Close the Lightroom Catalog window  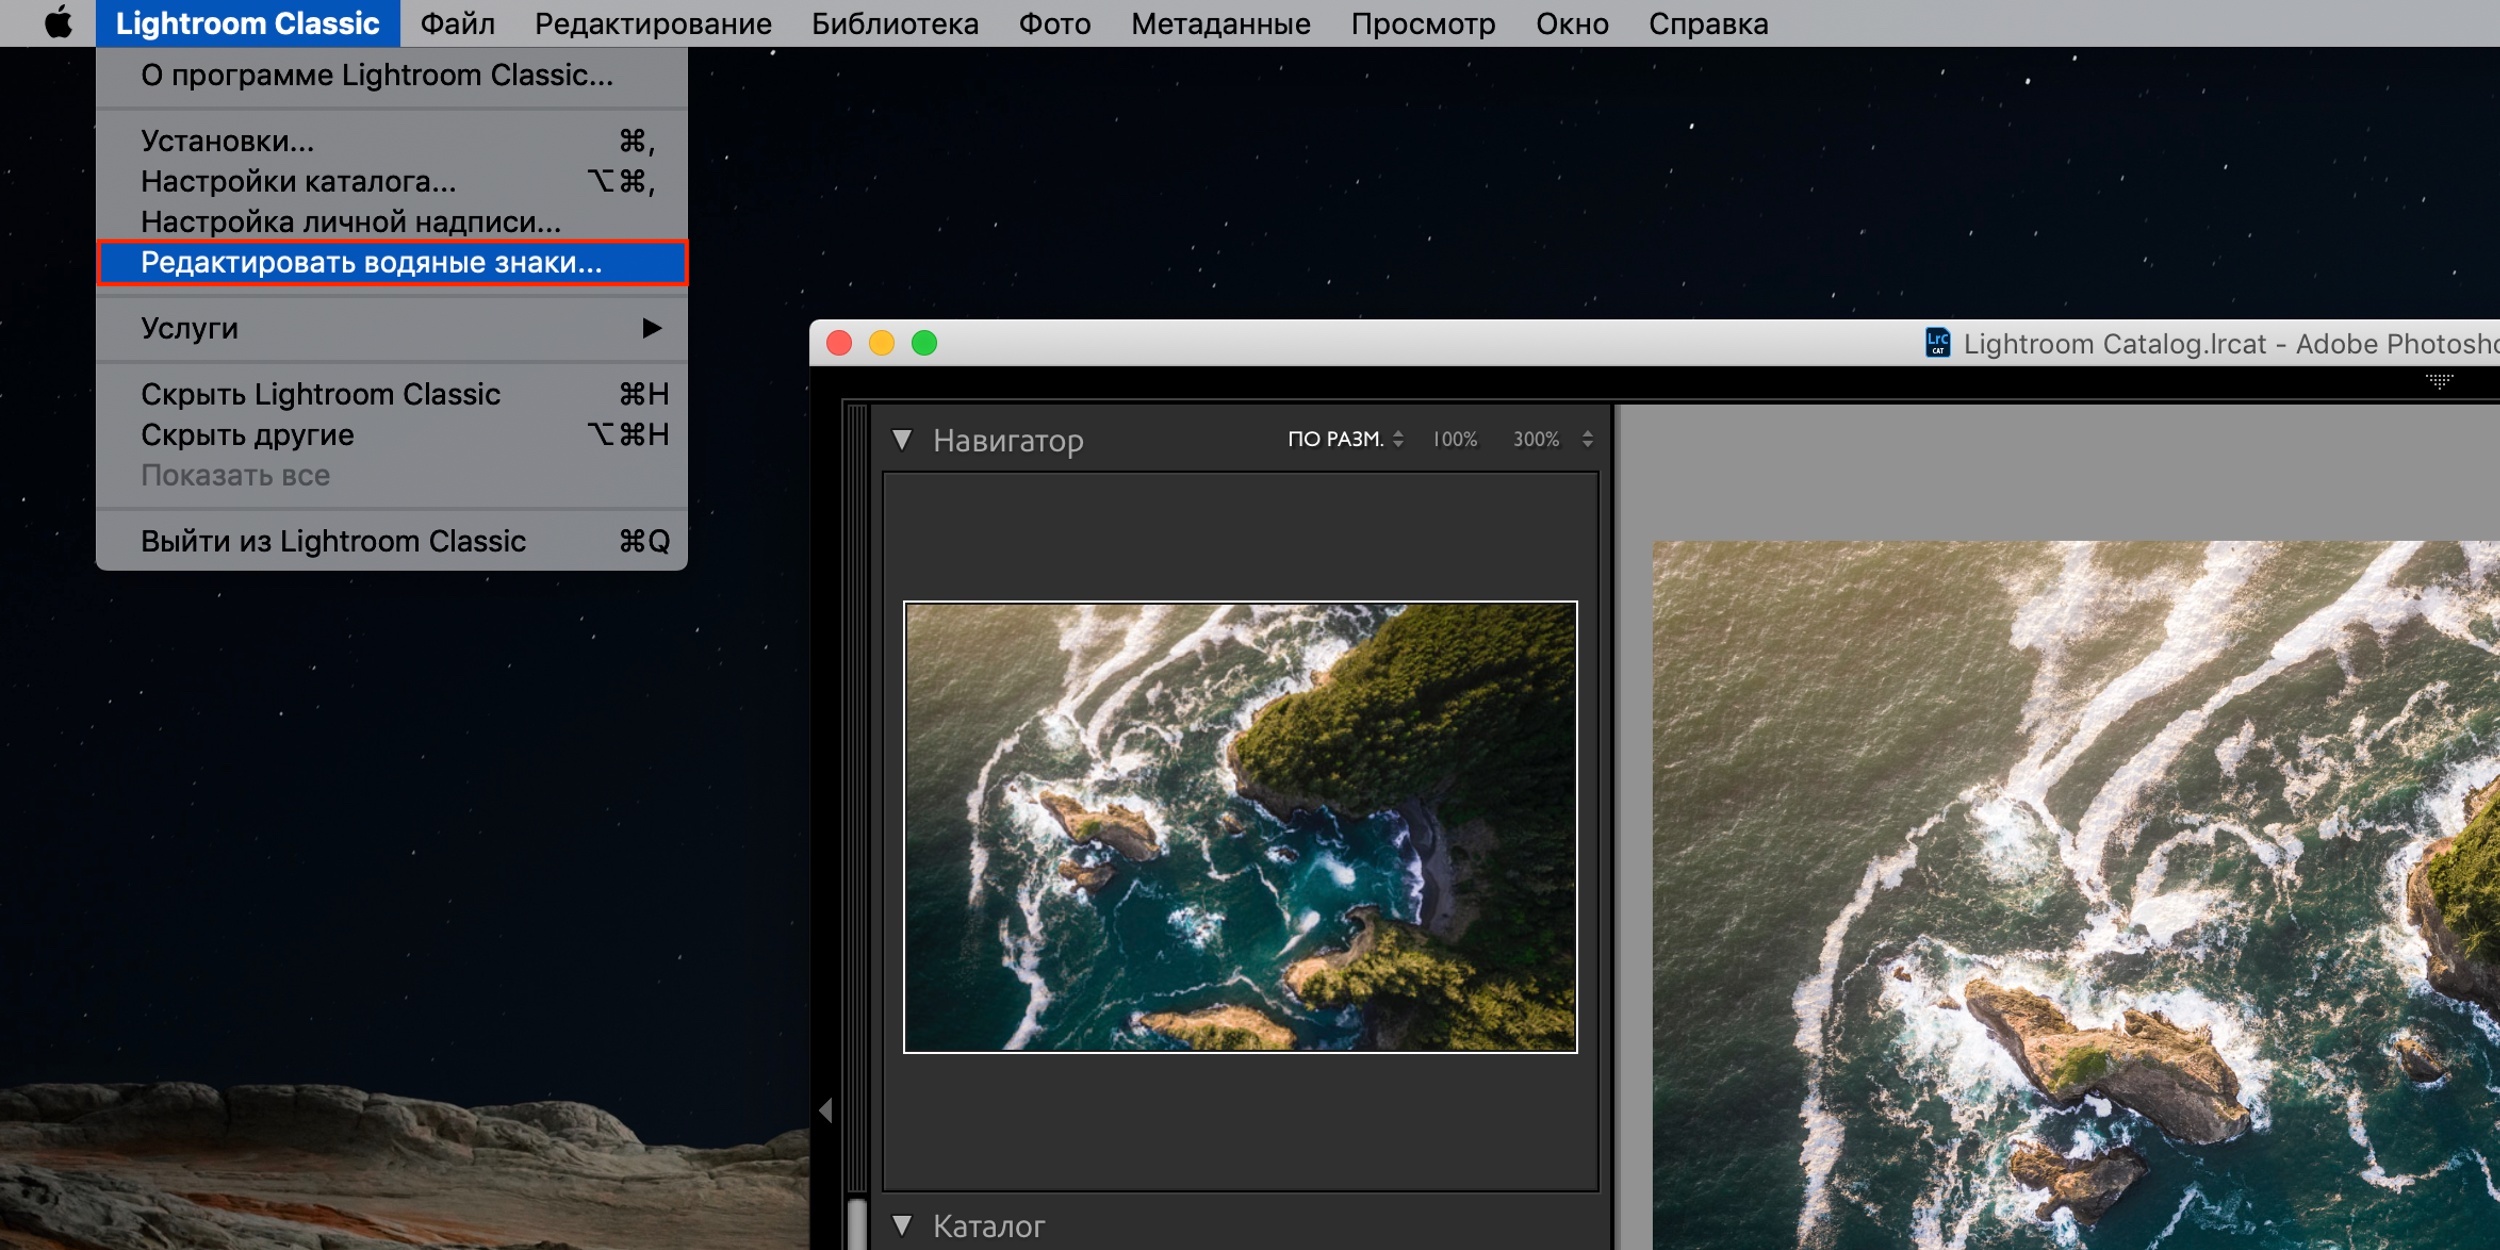[x=839, y=343]
